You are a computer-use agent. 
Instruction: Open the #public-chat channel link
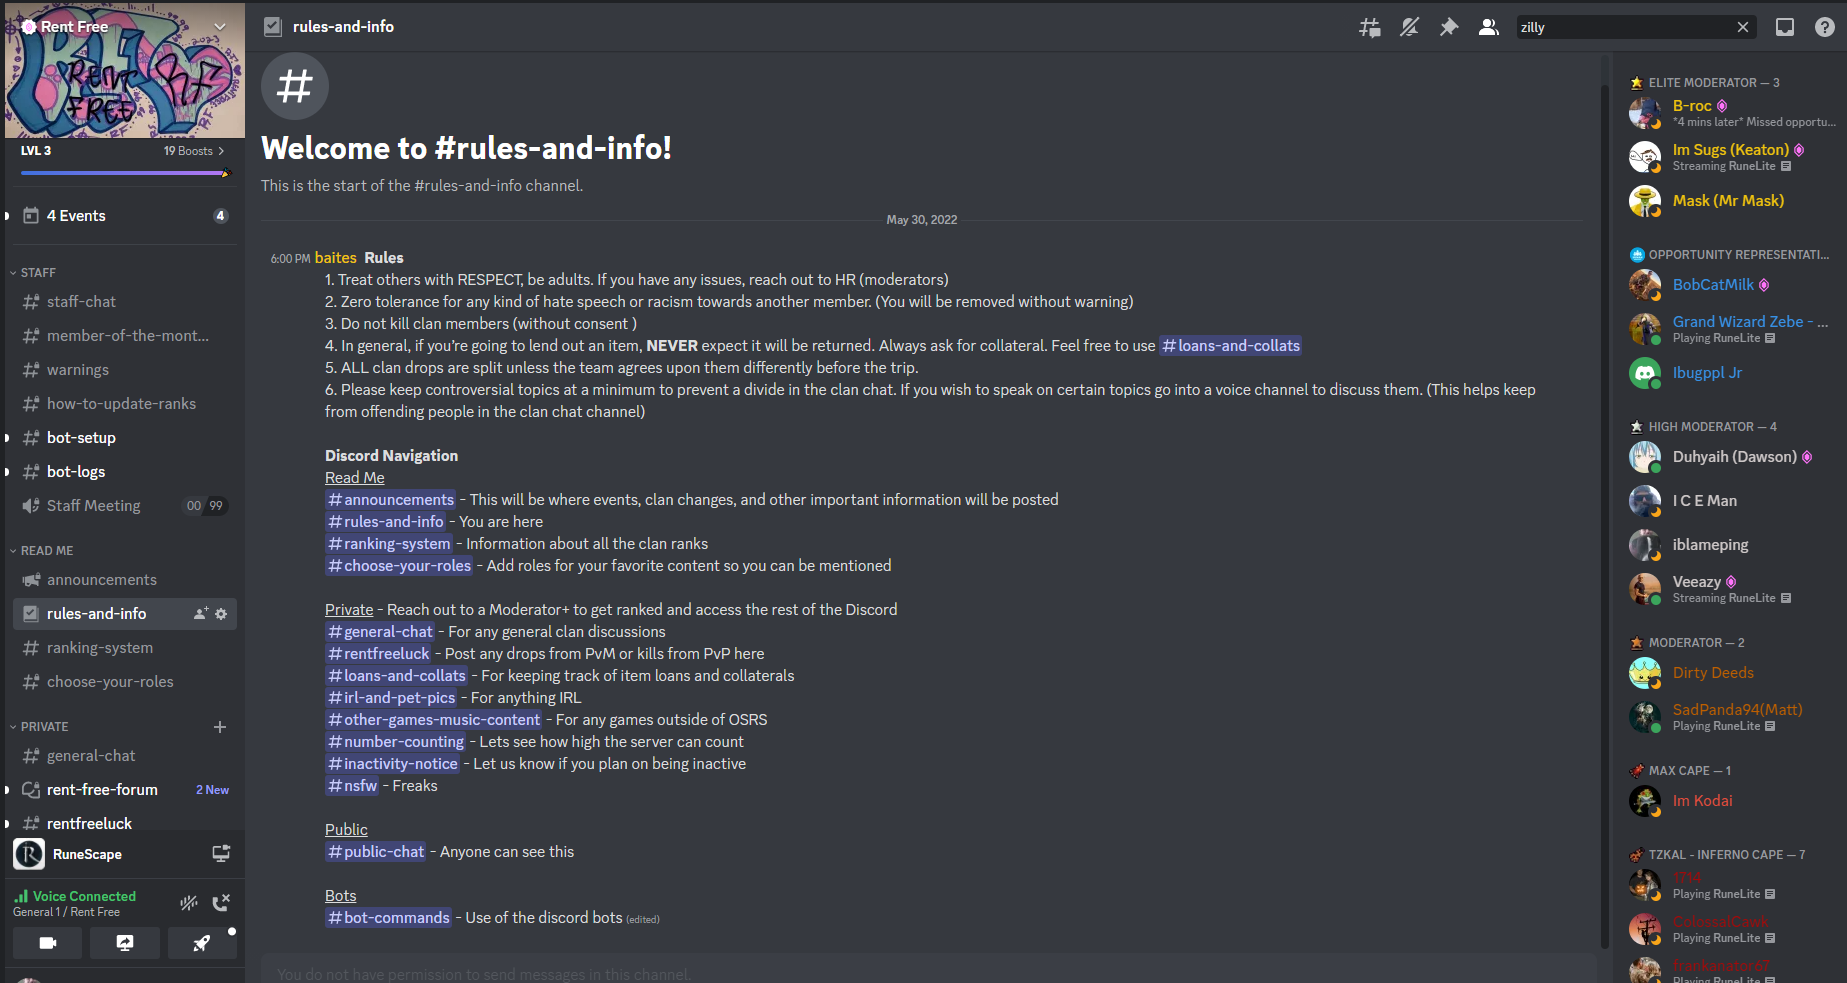pos(376,852)
